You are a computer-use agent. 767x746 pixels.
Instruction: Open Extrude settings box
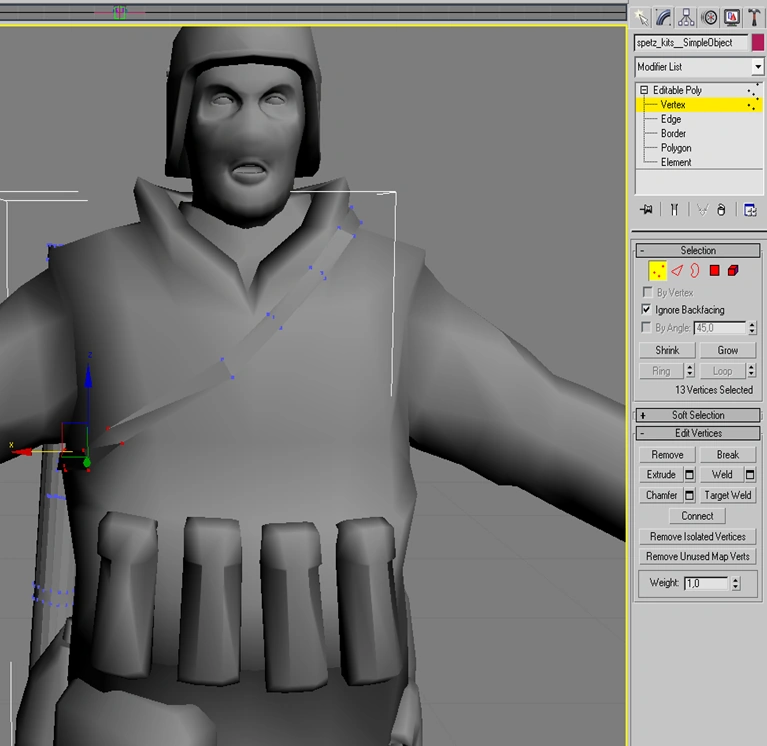pos(689,475)
